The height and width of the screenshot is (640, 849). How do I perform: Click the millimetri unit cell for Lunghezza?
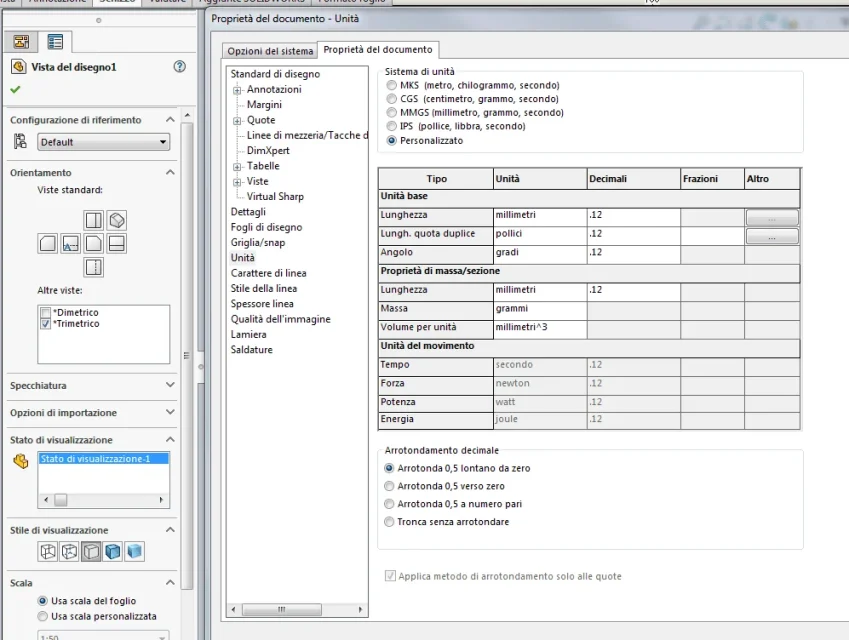pos(540,215)
